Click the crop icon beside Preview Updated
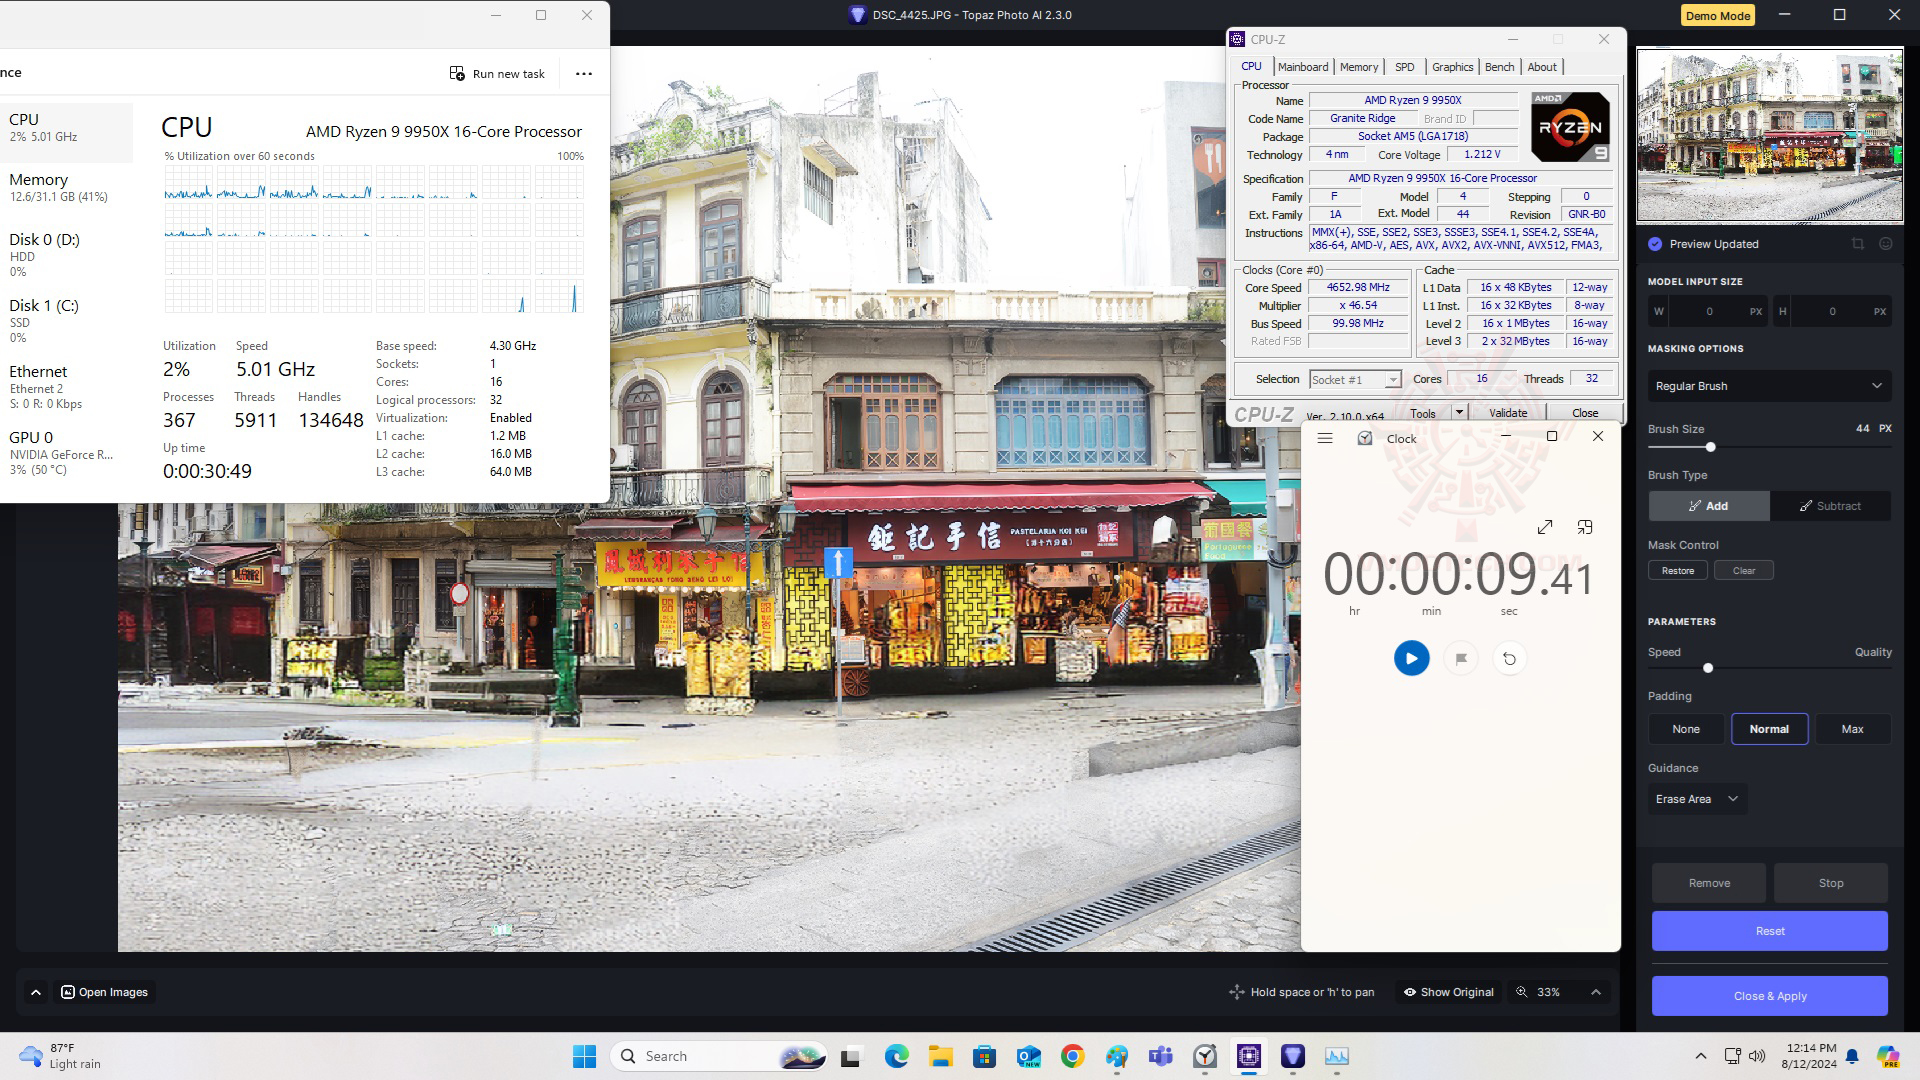 [1857, 244]
